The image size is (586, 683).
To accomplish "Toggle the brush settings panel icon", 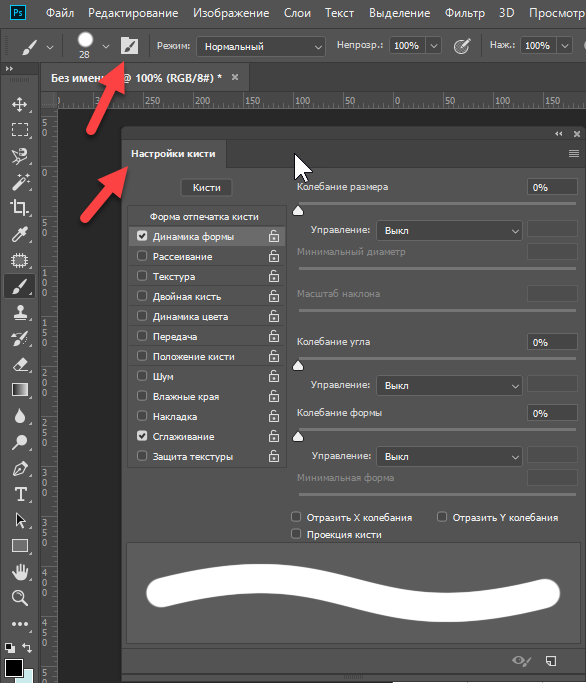I will point(129,46).
